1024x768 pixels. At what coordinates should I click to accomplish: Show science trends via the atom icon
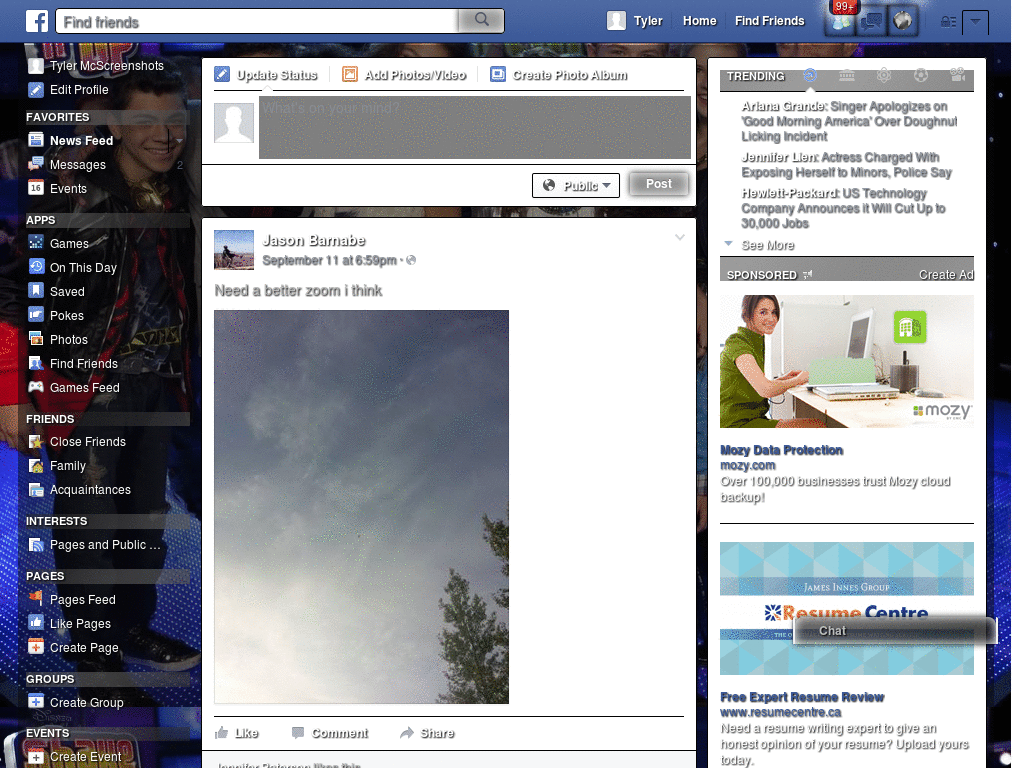[884, 75]
